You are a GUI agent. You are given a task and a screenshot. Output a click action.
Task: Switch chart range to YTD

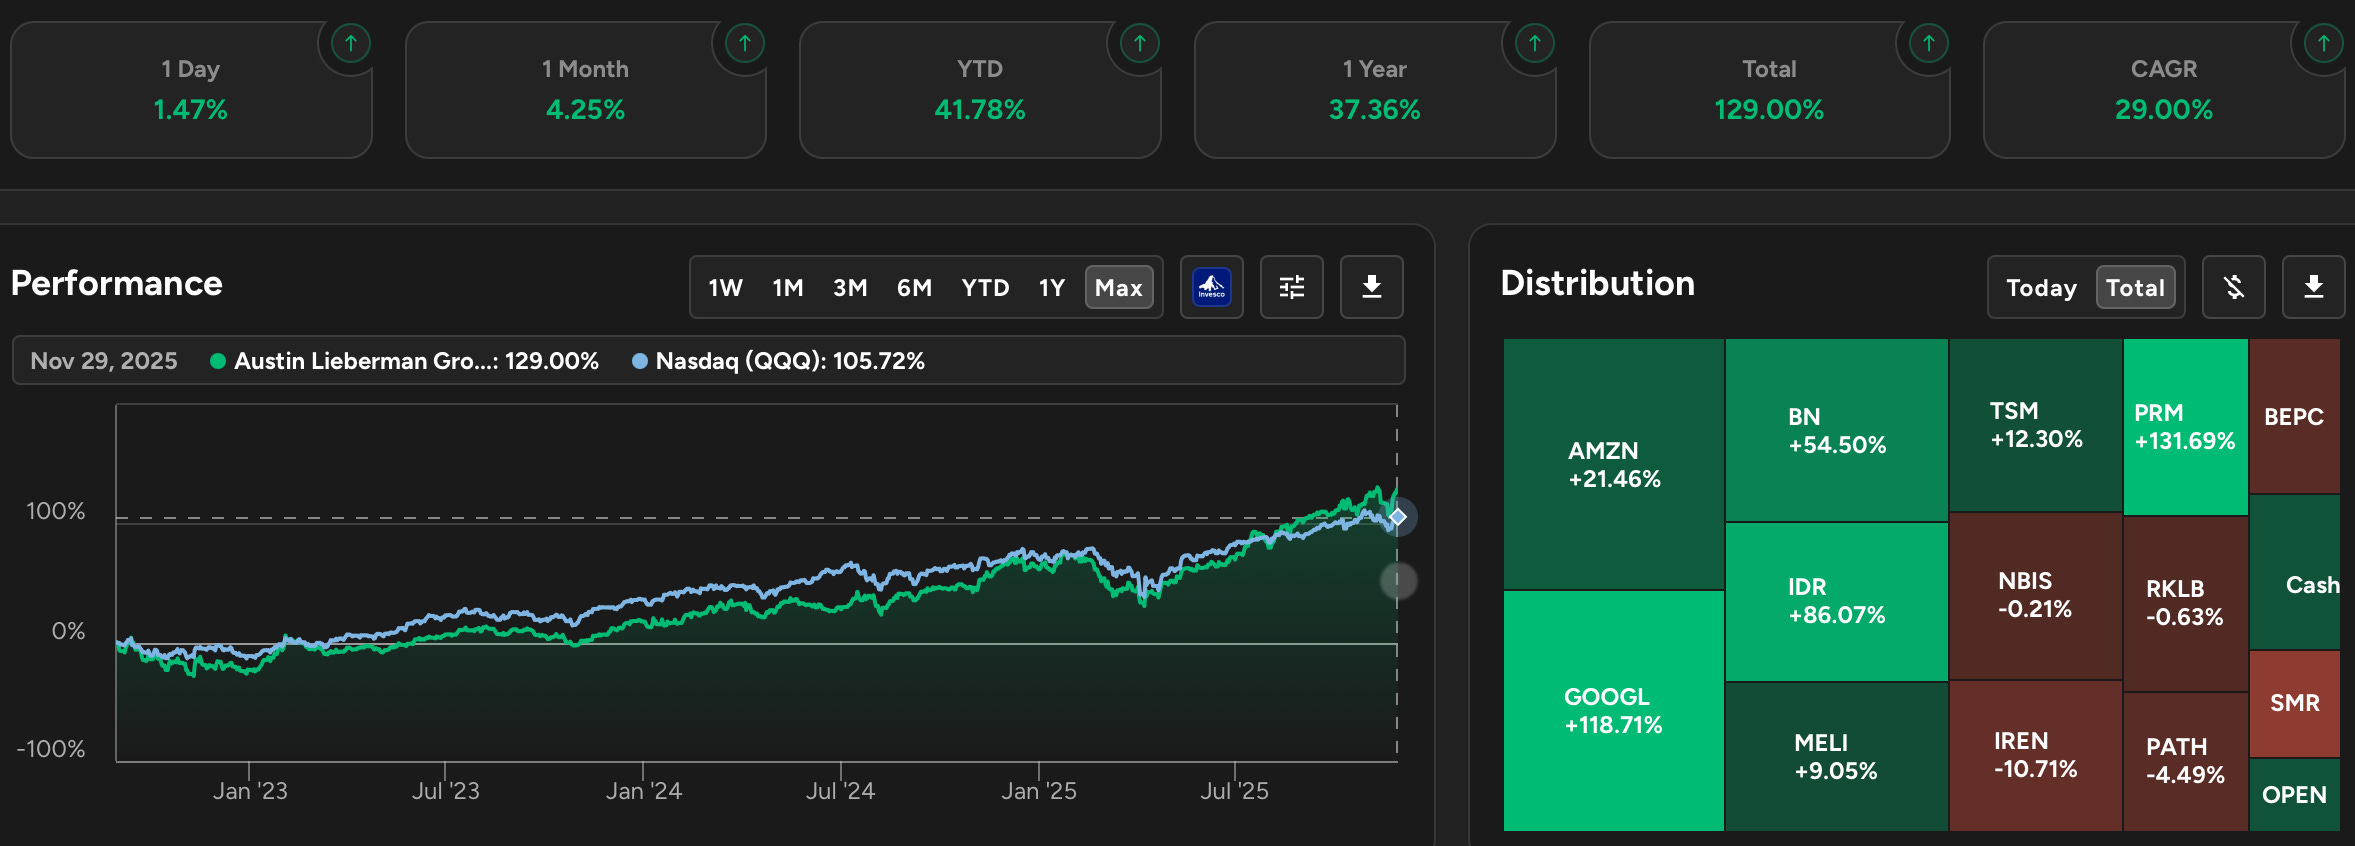[x=985, y=288]
